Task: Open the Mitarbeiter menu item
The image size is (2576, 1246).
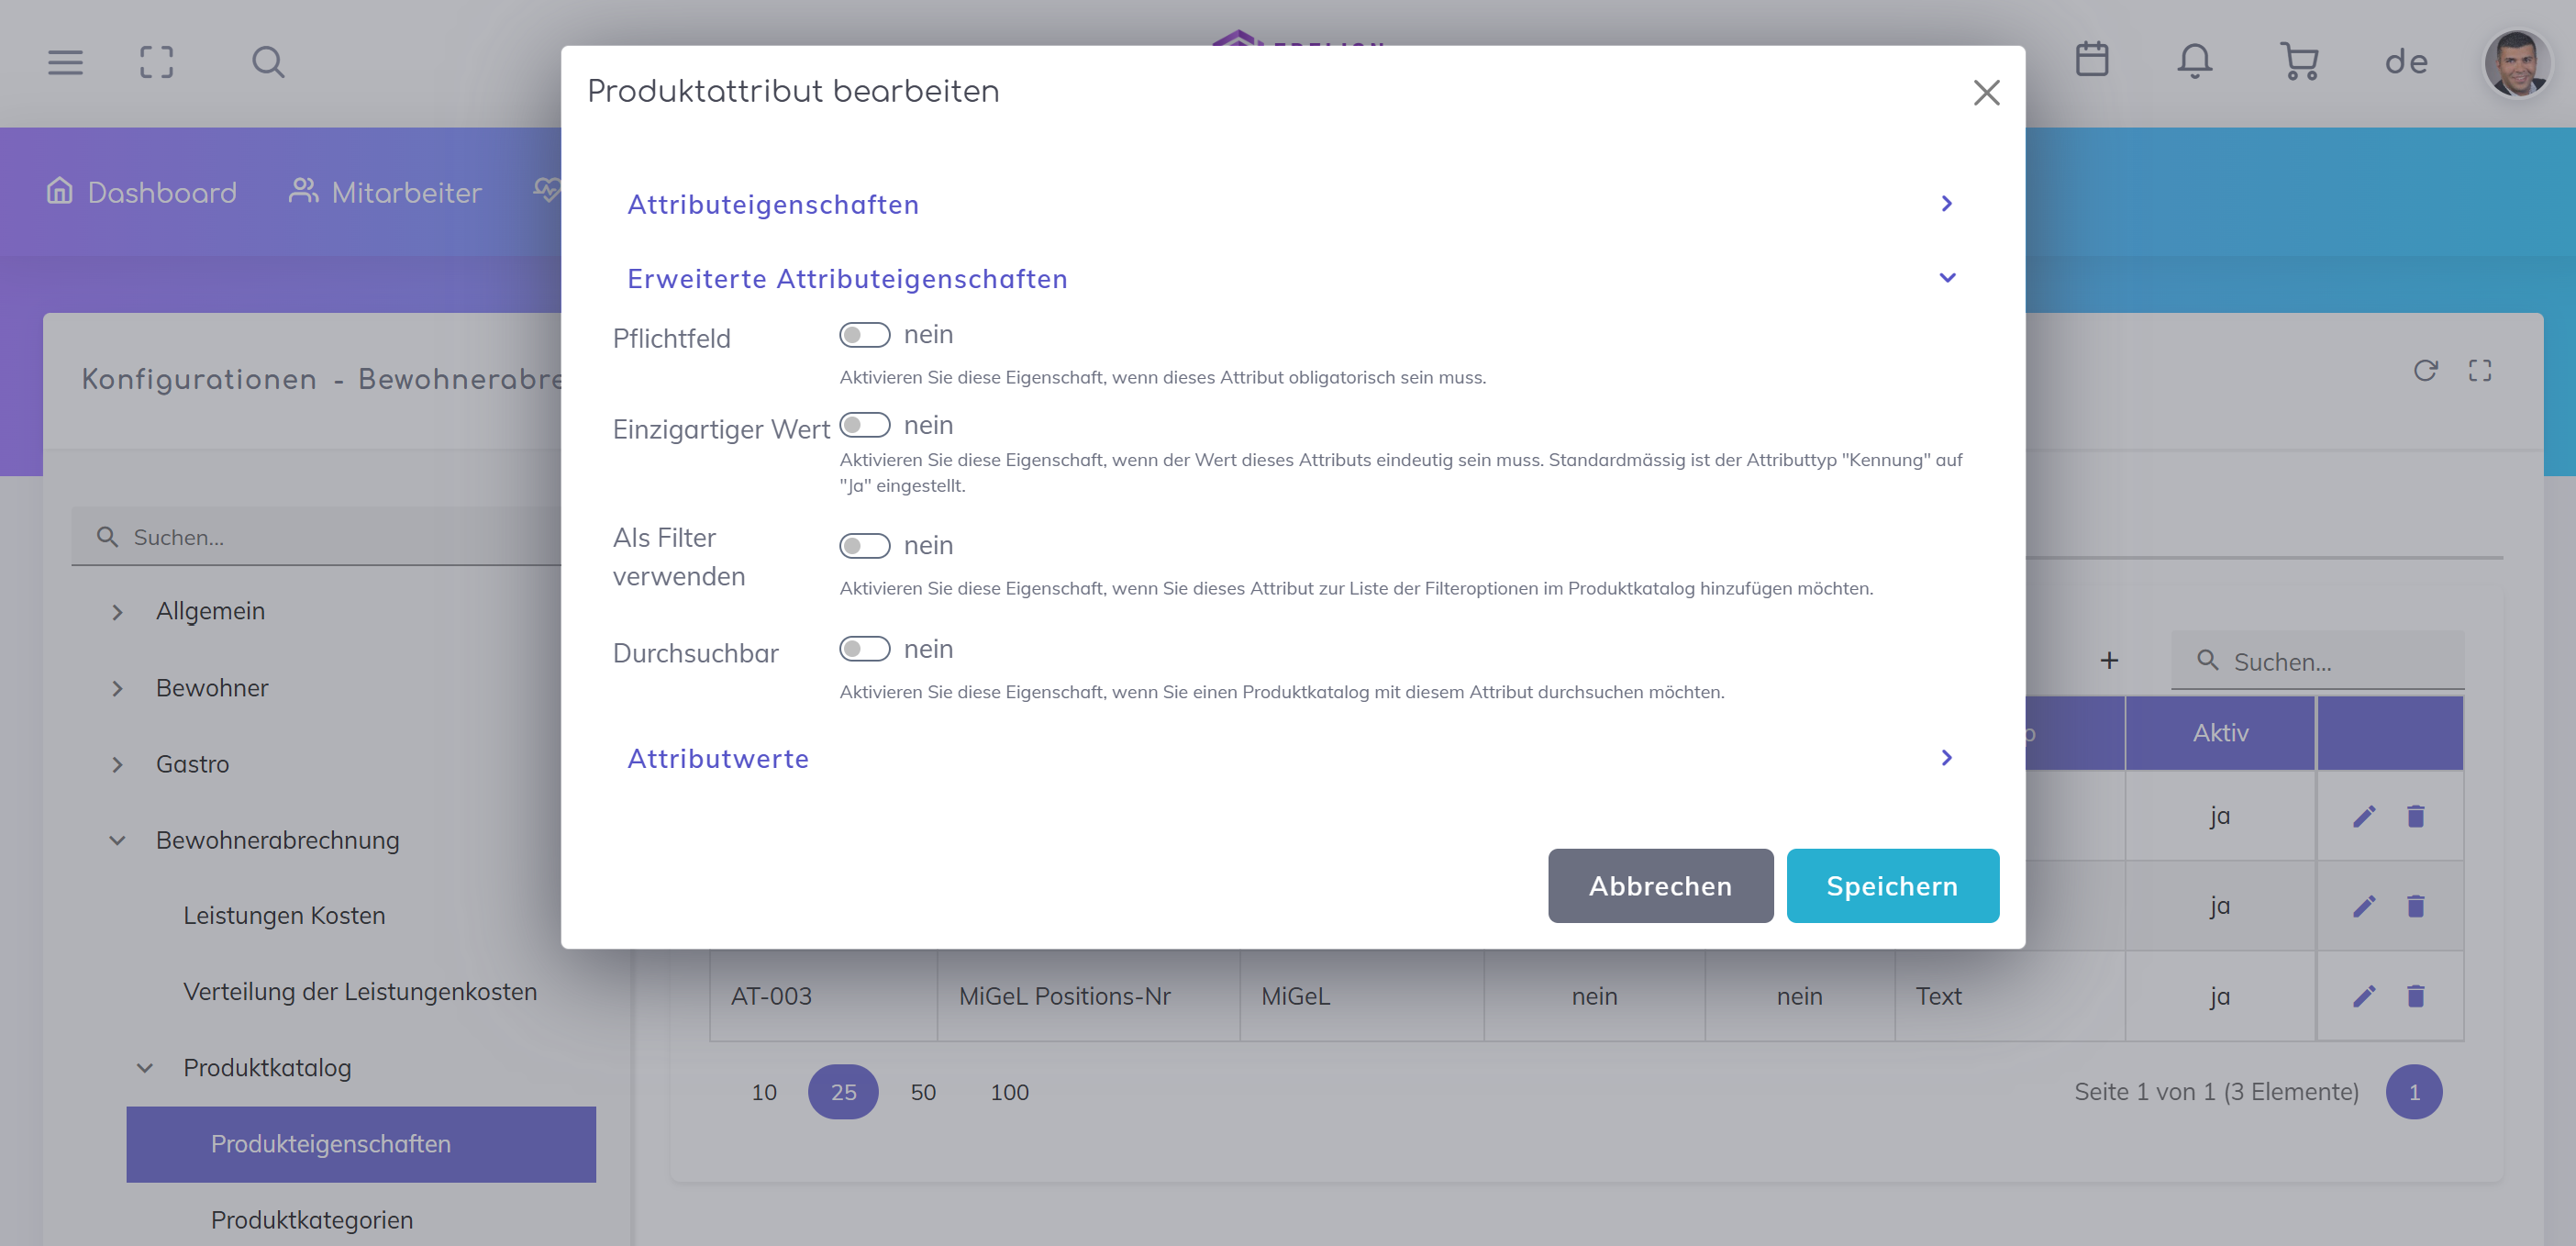Action: (385, 192)
